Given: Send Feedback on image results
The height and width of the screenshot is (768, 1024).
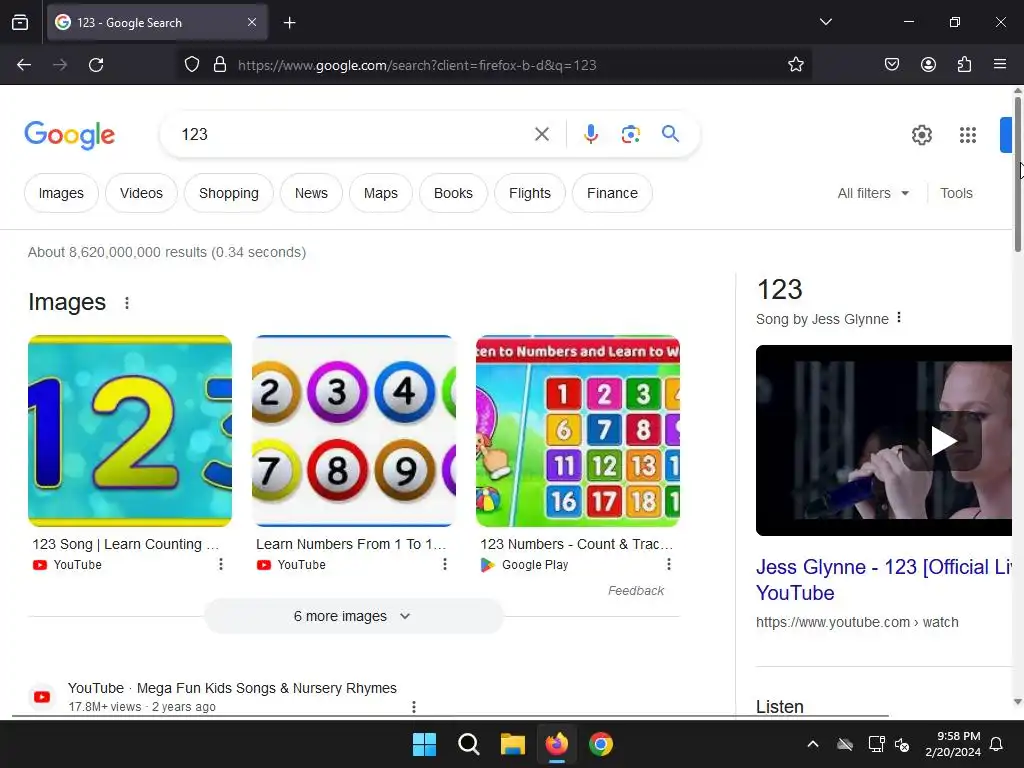Looking at the screenshot, I should (635, 590).
